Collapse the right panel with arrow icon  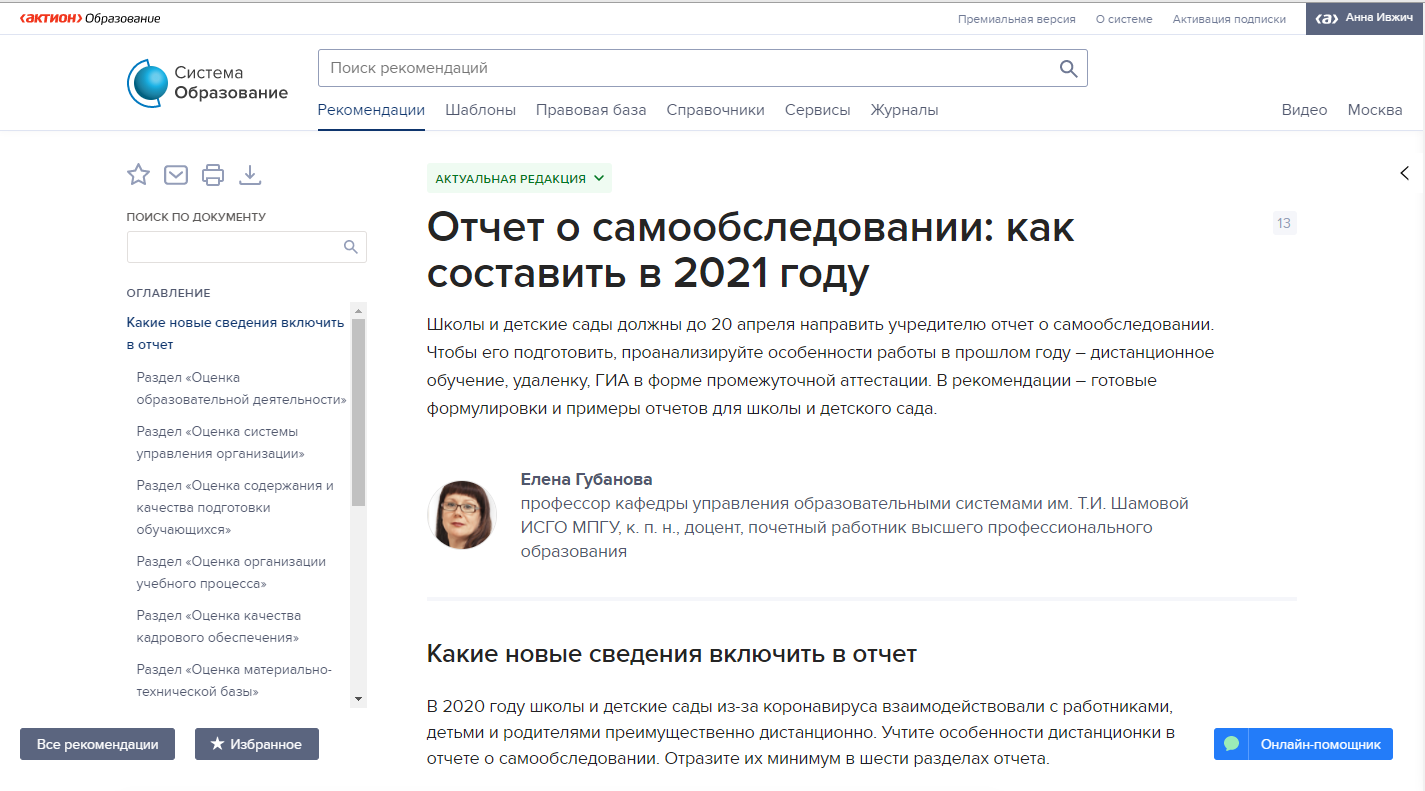(x=1404, y=173)
